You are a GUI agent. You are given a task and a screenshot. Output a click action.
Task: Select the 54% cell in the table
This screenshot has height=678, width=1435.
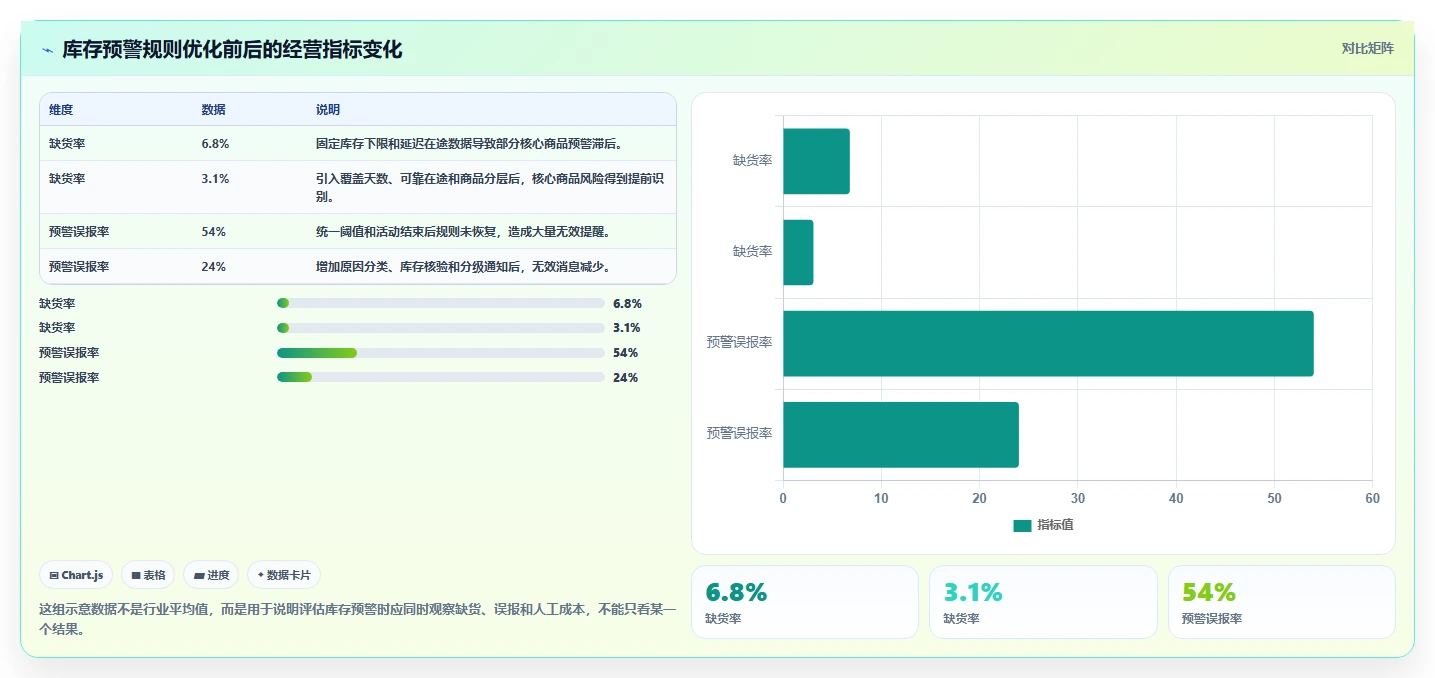[x=213, y=232]
